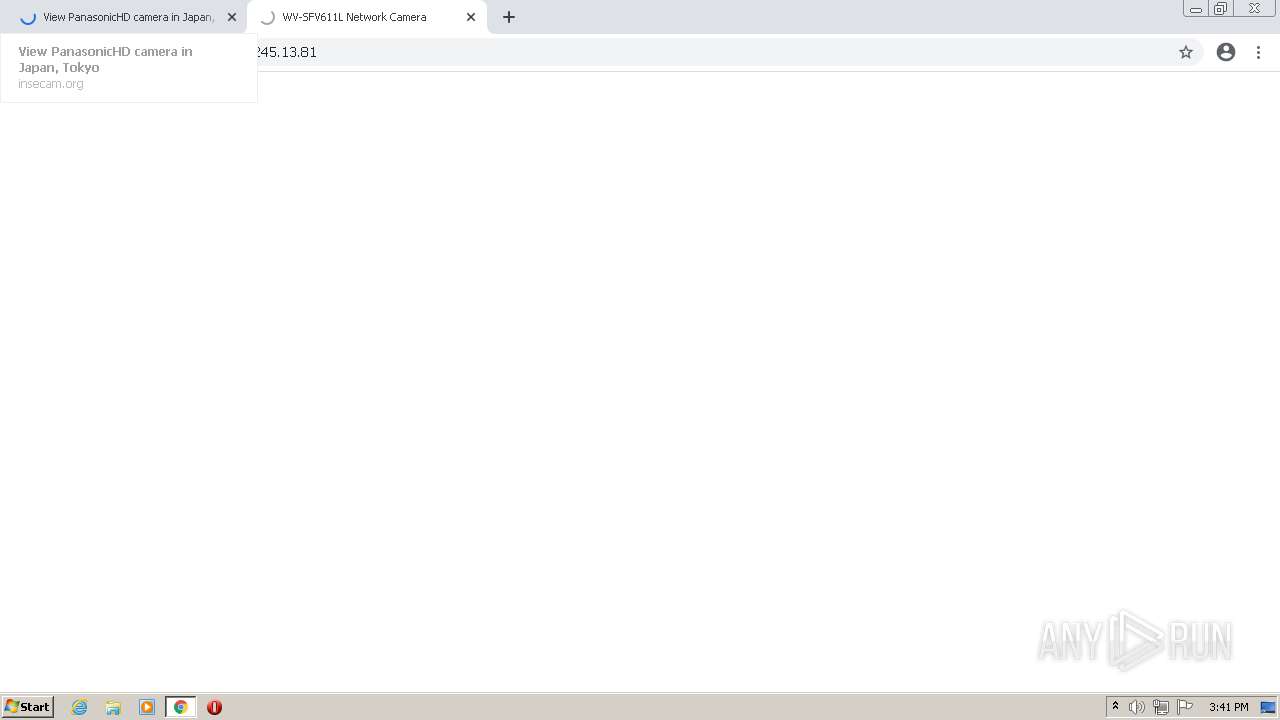Launch Internet Explorer from taskbar

point(80,707)
